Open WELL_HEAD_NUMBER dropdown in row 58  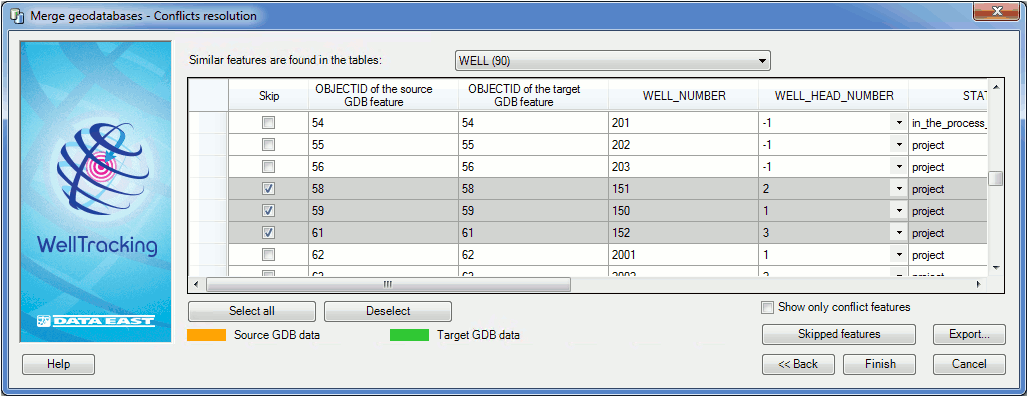pos(898,189)
